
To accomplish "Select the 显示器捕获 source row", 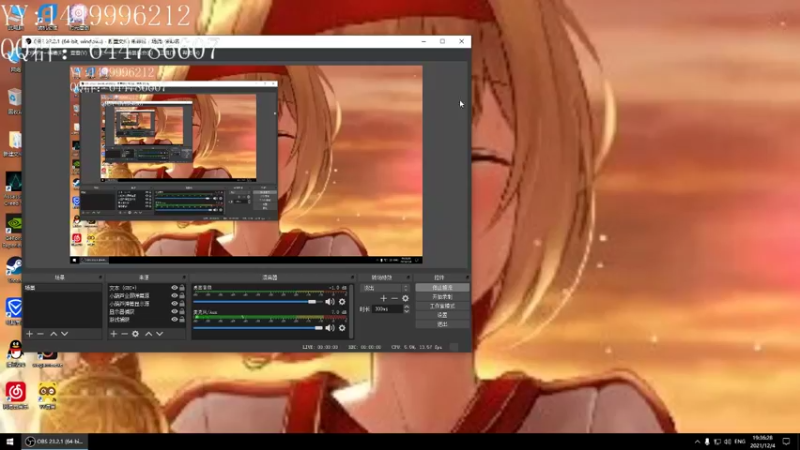I will click(x=139, y=311).
